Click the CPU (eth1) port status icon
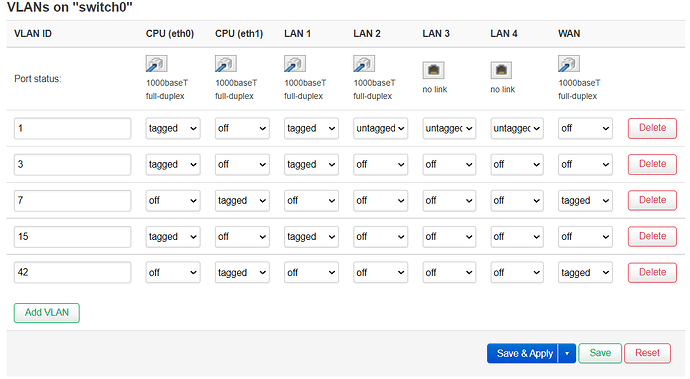Screen dimensions: 690x379 click(226, 64)
